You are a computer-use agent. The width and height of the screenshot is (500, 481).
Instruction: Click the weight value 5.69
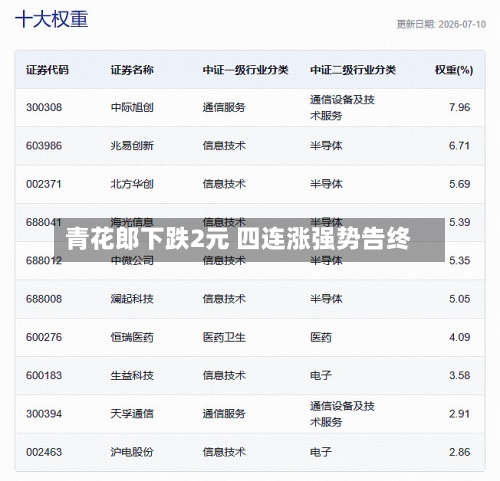459,184
